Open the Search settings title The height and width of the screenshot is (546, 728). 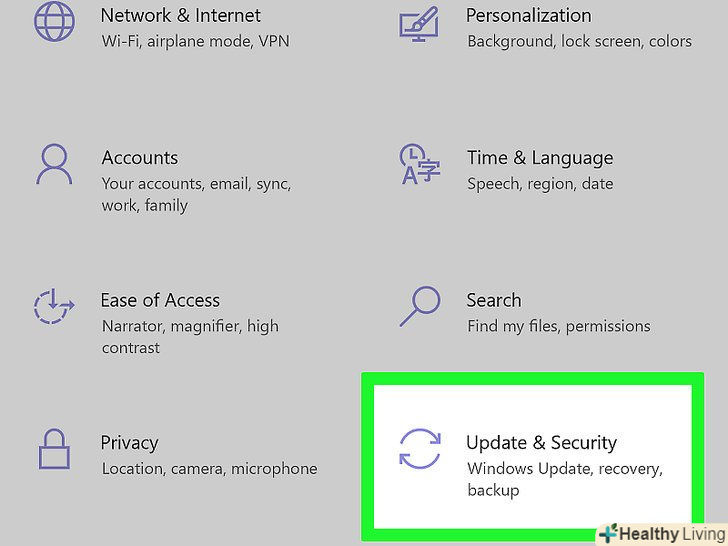click(x=494, y=300)
